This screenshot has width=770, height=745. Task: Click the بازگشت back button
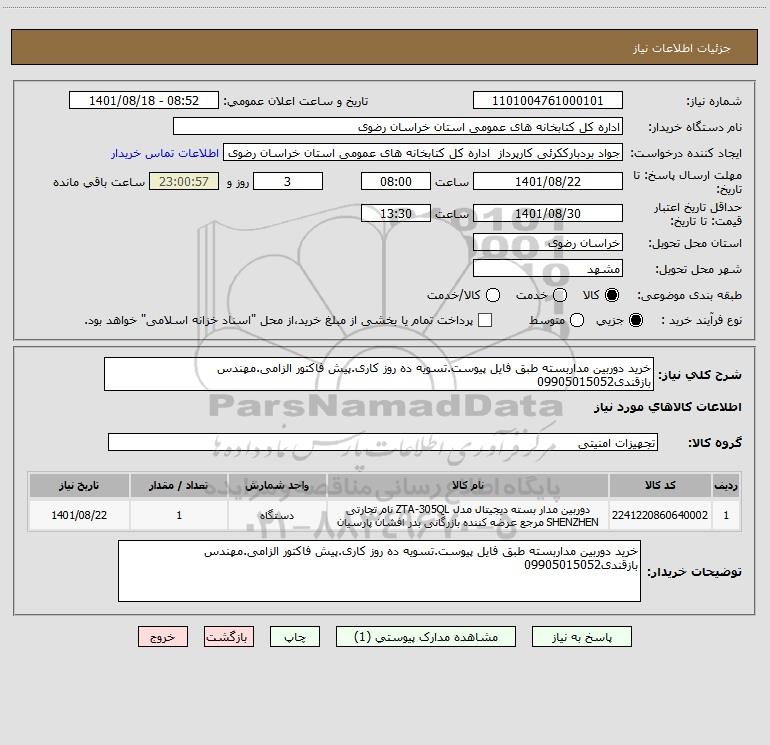229,636
